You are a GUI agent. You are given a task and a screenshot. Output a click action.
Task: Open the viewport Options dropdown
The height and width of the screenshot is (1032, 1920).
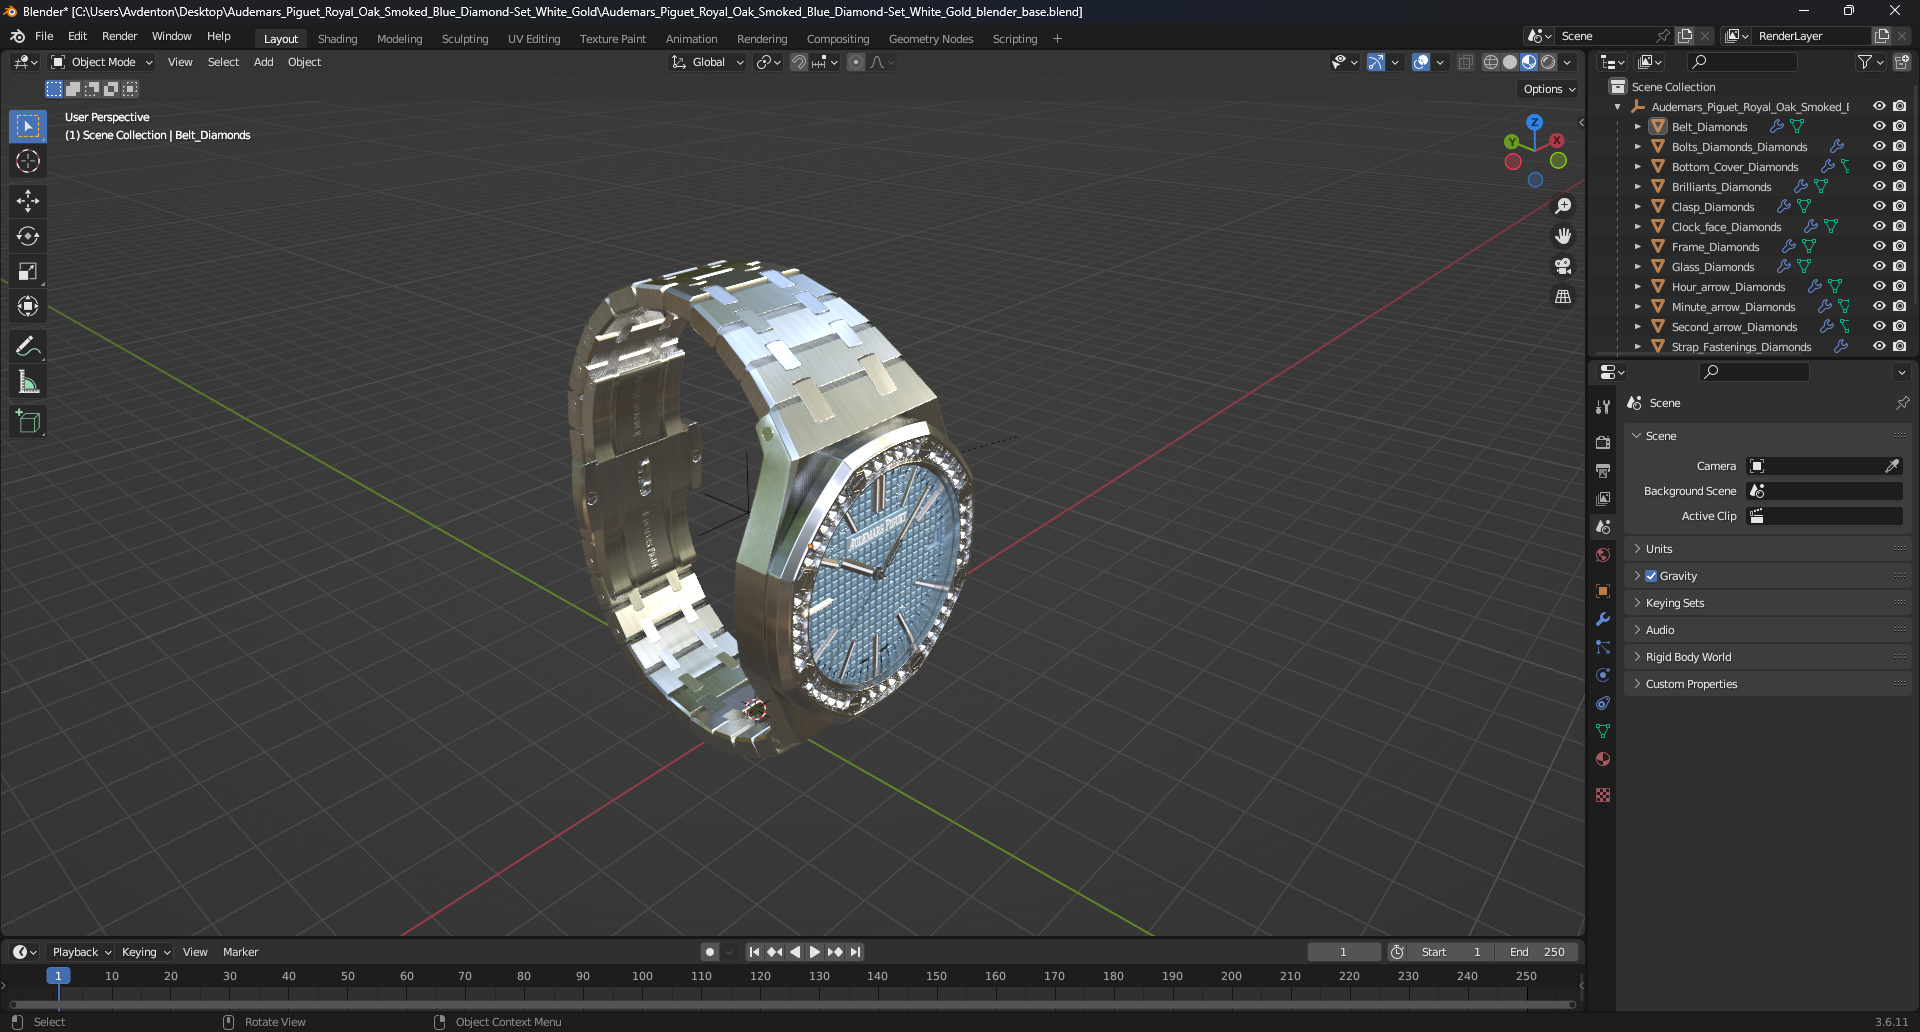1549,89
